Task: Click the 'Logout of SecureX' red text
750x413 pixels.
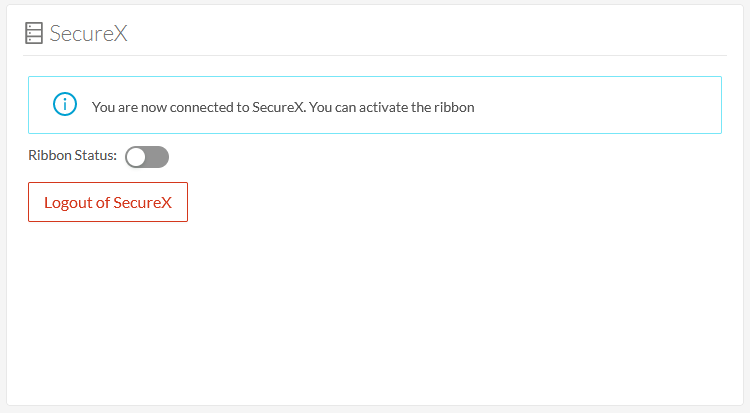Action: [108, 202]
